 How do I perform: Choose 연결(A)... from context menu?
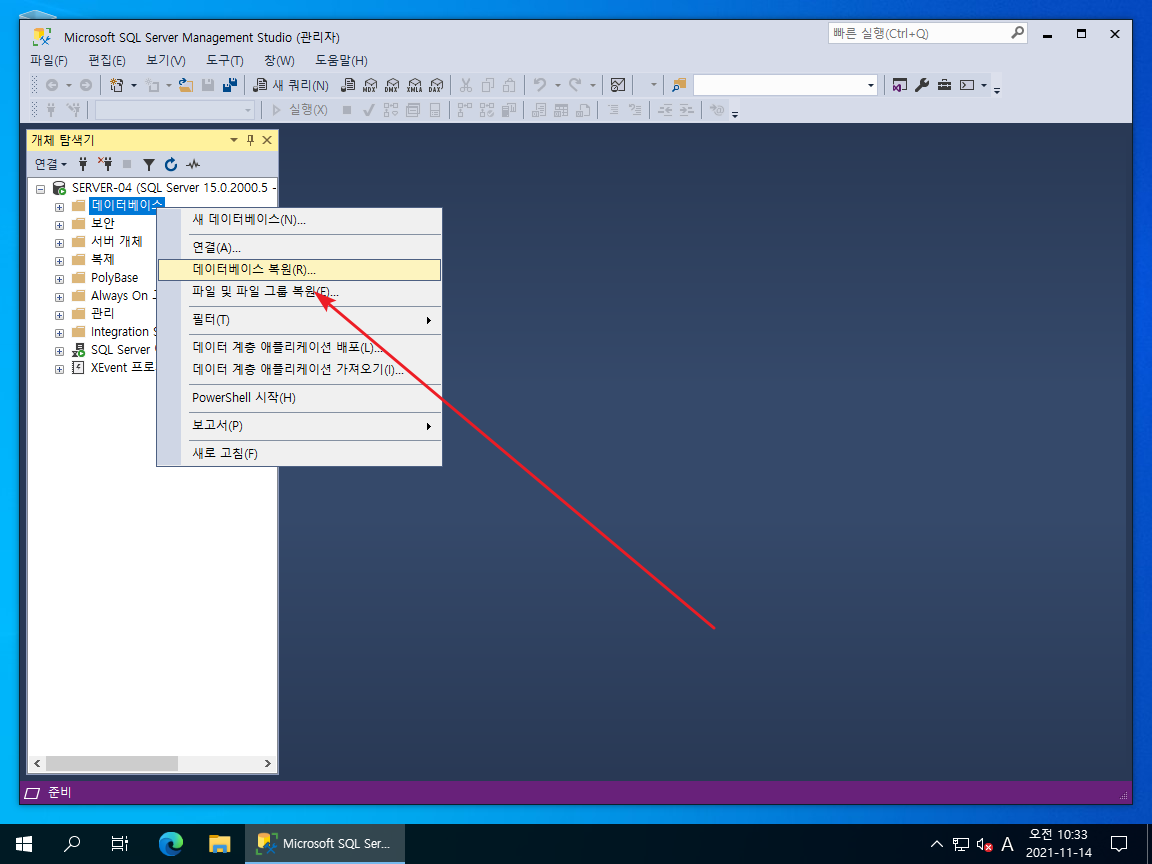pos(300,248)
